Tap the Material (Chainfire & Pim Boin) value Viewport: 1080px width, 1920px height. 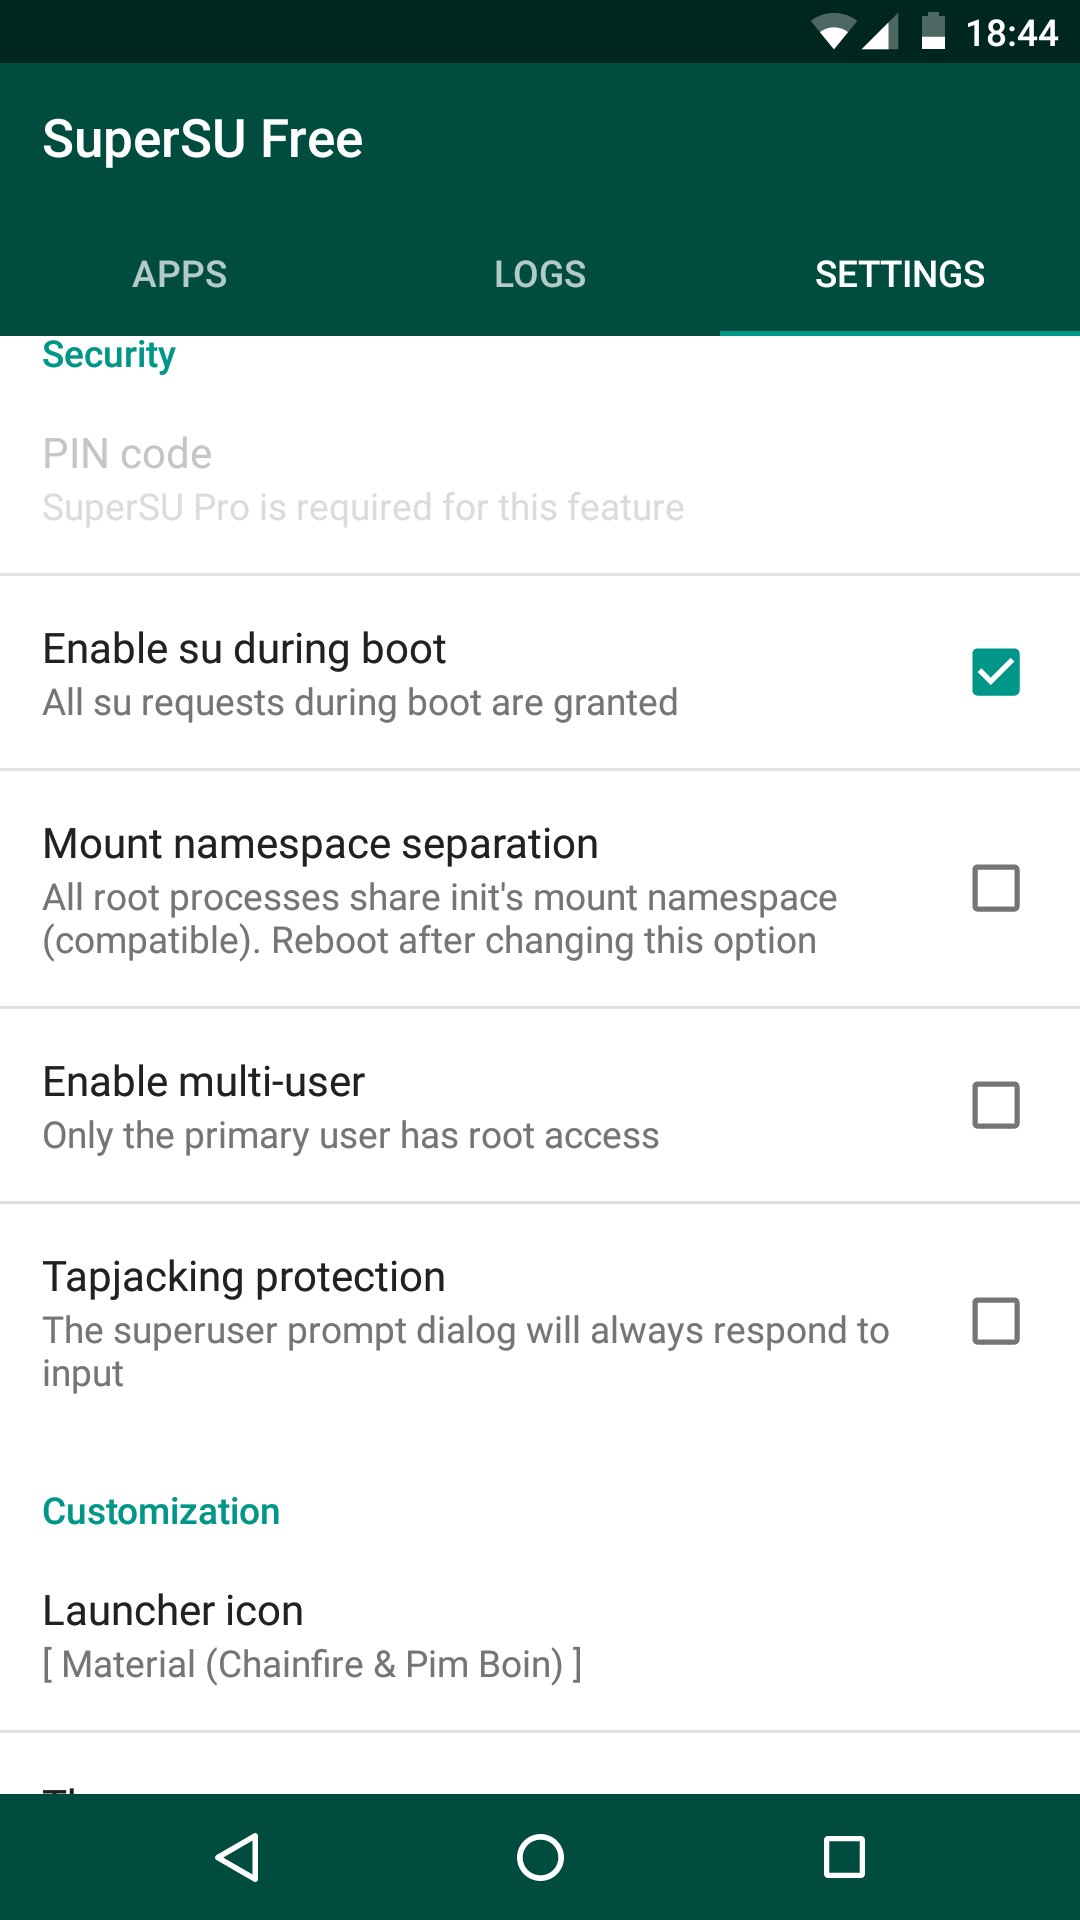point(312,1664)
